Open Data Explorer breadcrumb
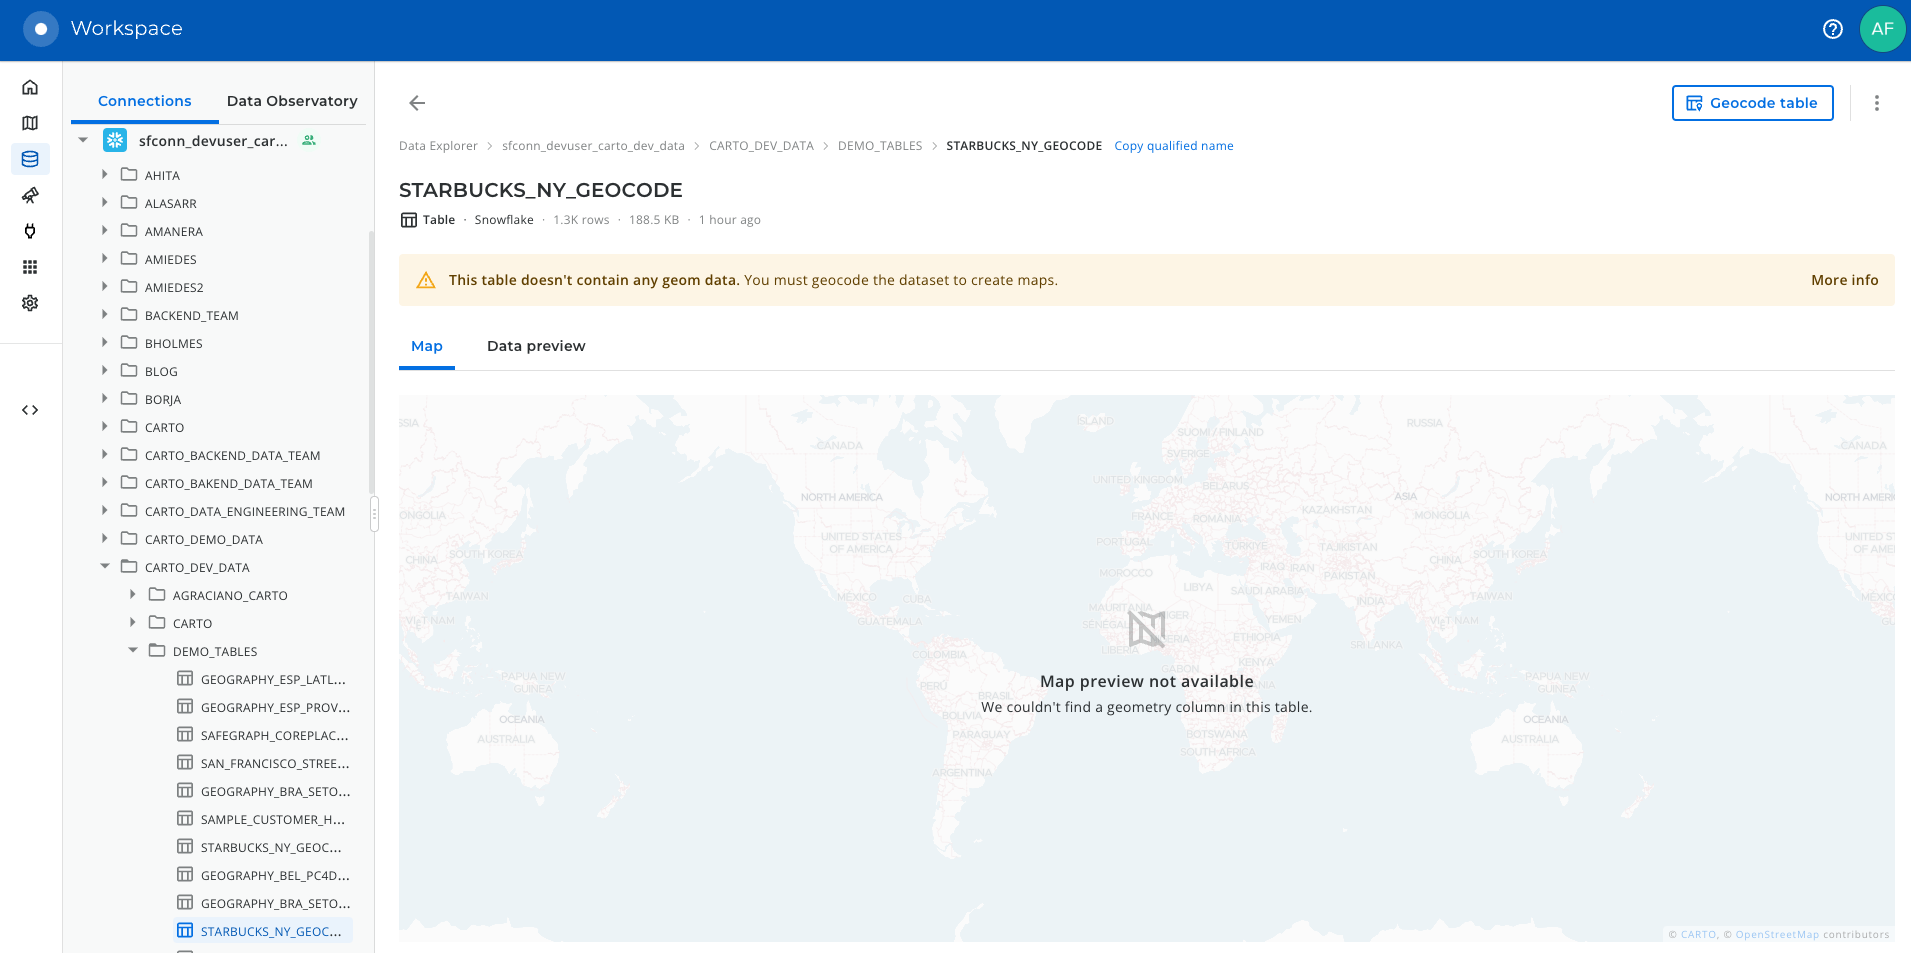The height and width of the screenshot is (953, 1911). pos(438,146)
